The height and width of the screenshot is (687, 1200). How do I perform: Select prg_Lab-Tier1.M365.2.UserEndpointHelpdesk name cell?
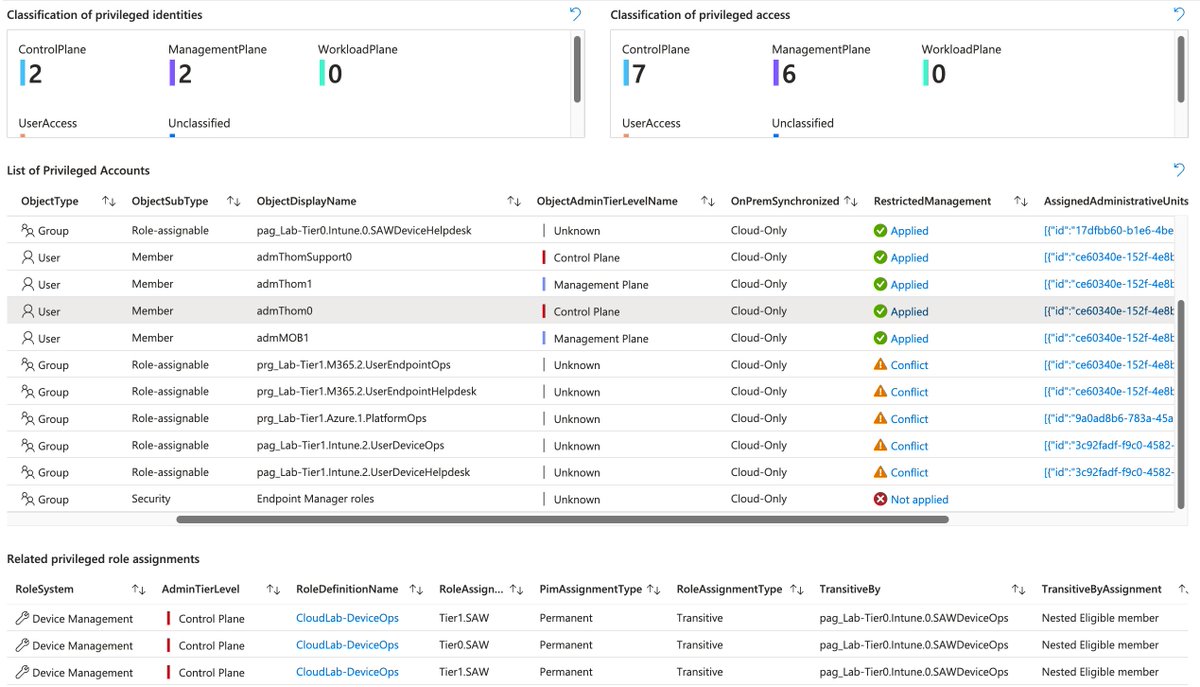tap(366, 391)
